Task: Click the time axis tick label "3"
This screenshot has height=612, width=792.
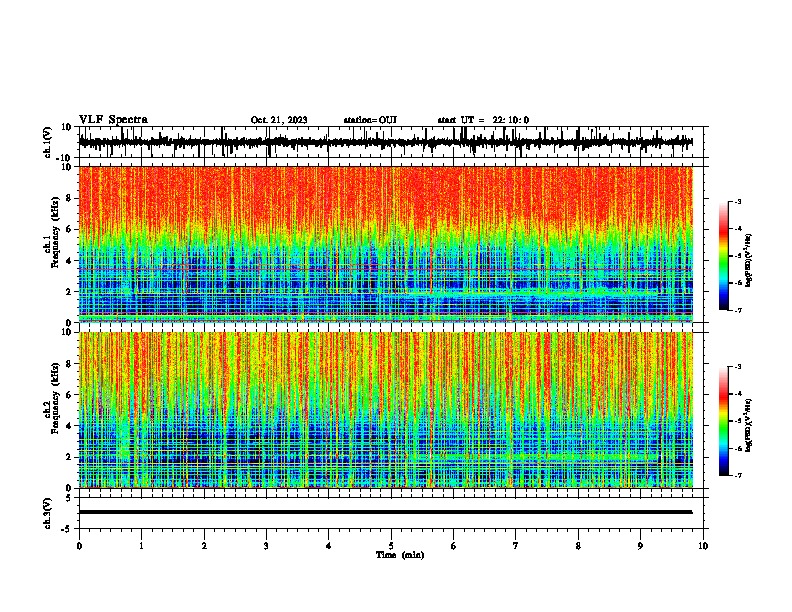Action: coord(266,546)
